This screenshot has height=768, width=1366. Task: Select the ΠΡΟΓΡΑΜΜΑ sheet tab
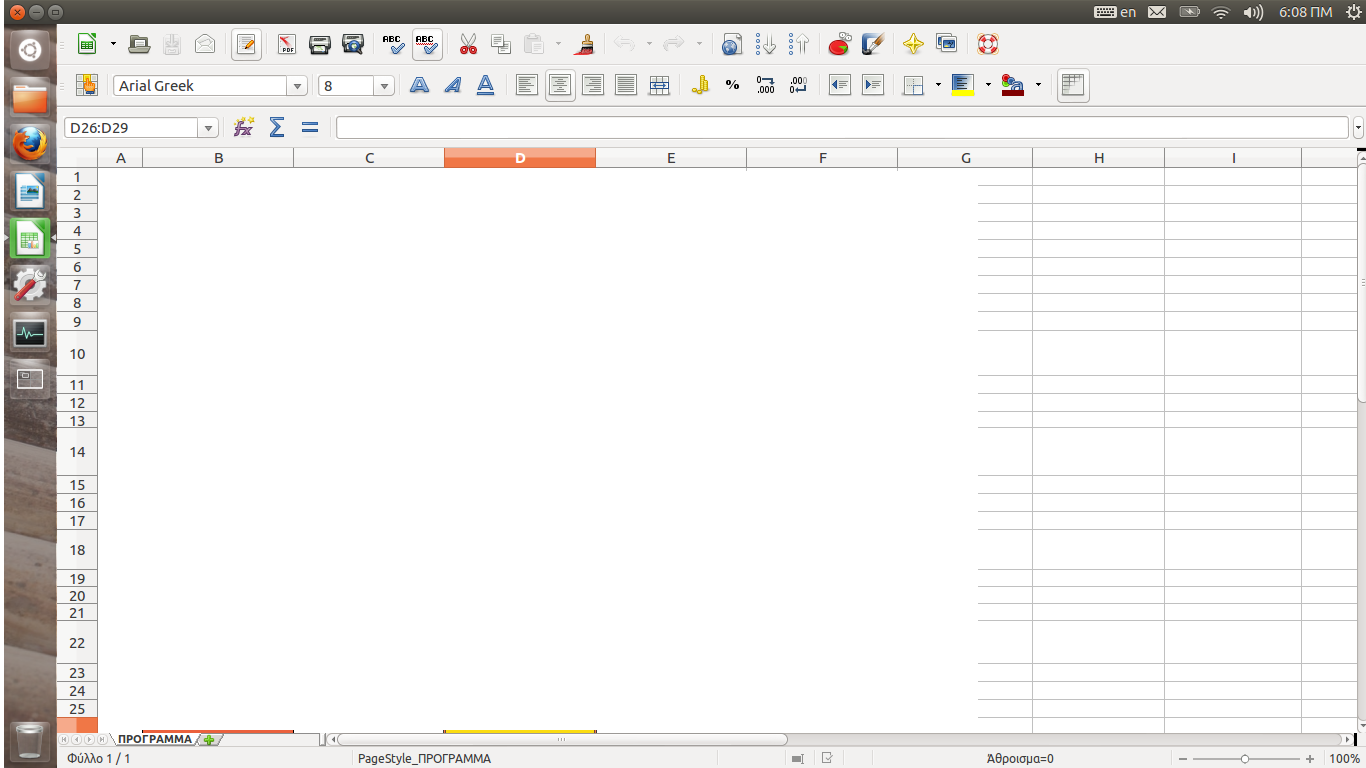pyautogui.click(x=154, y=739)
